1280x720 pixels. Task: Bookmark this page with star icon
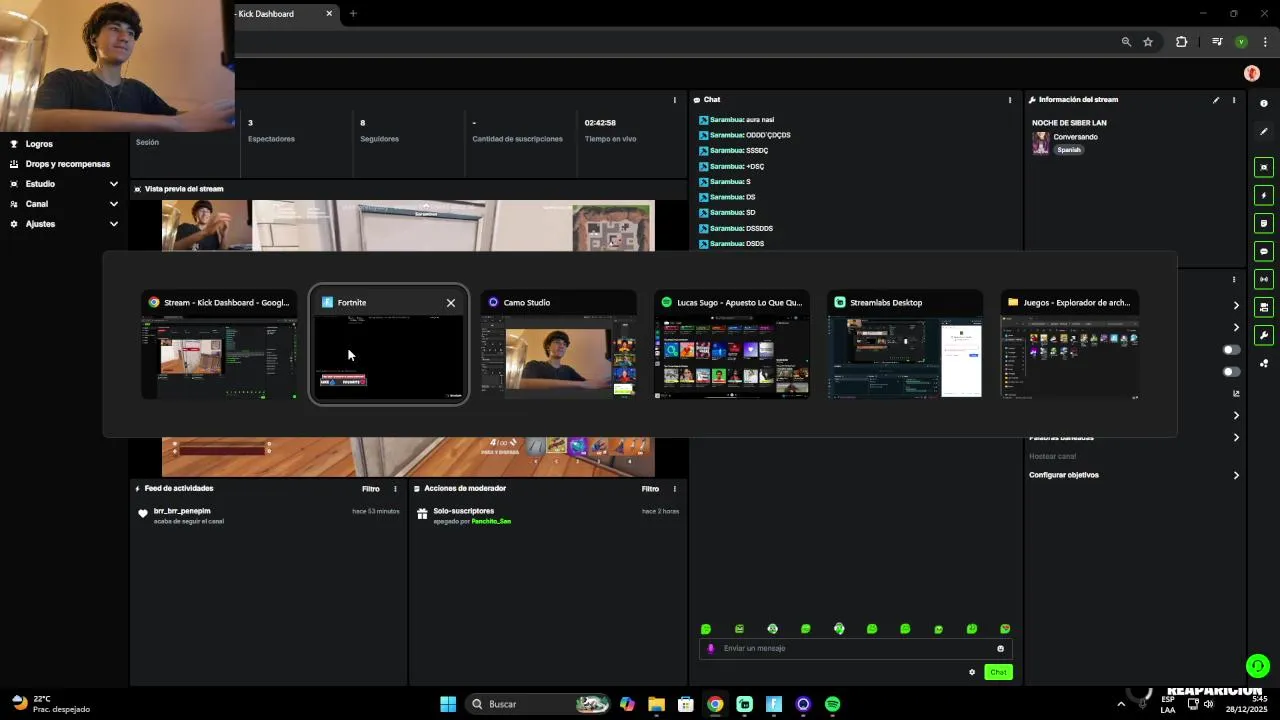point(1148,42)
